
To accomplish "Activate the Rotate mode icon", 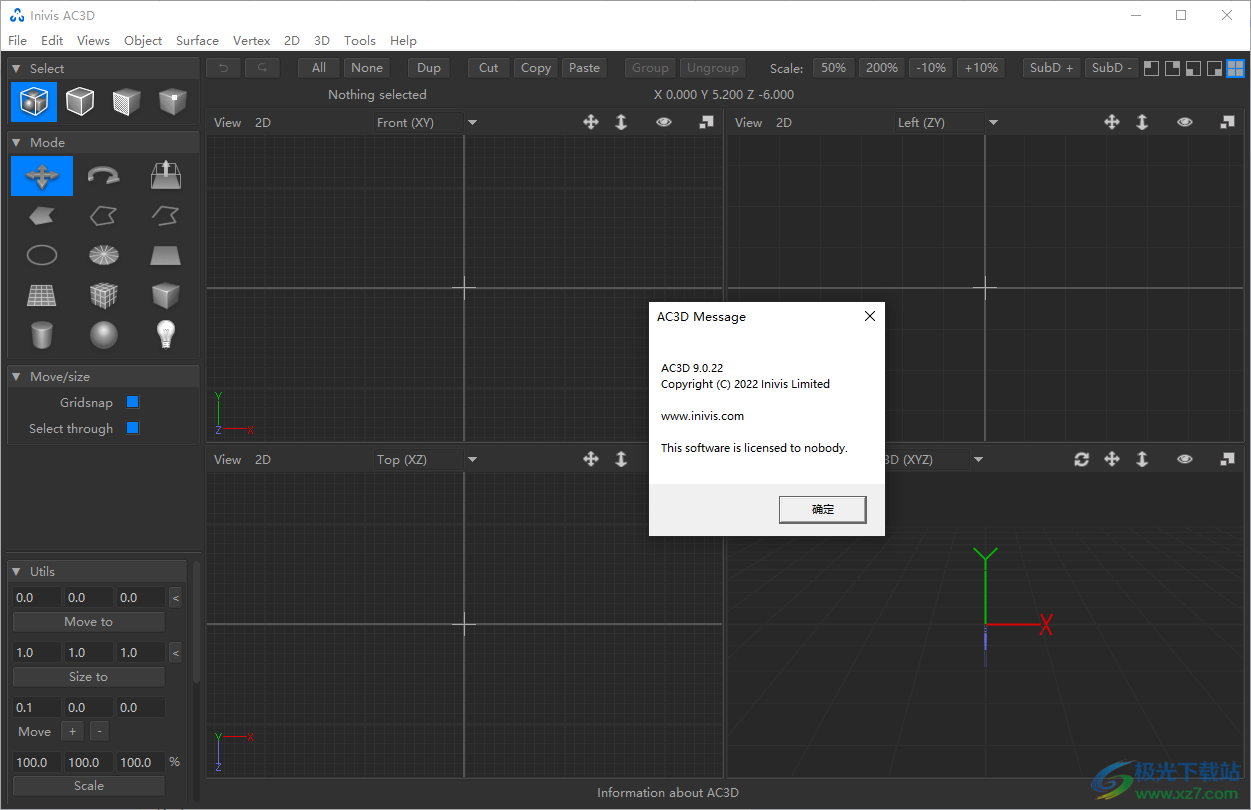I will (104, 176).
